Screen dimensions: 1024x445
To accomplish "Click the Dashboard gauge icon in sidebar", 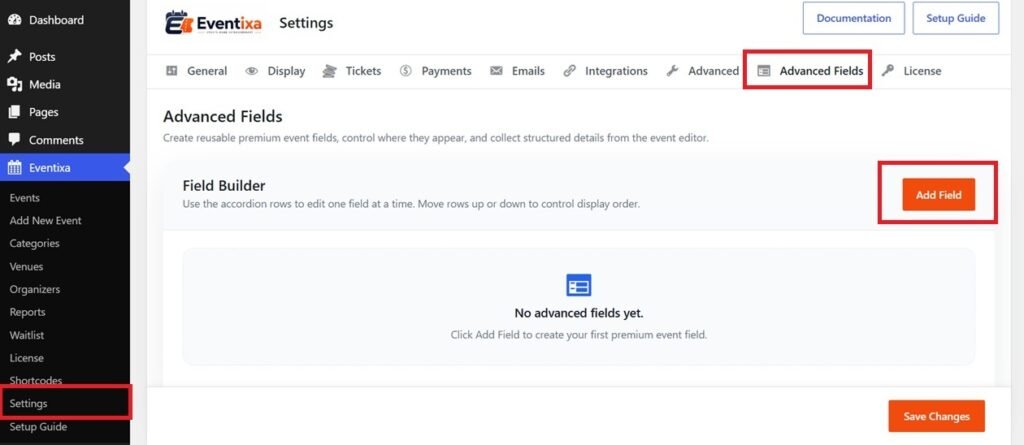I will [14, 20].
